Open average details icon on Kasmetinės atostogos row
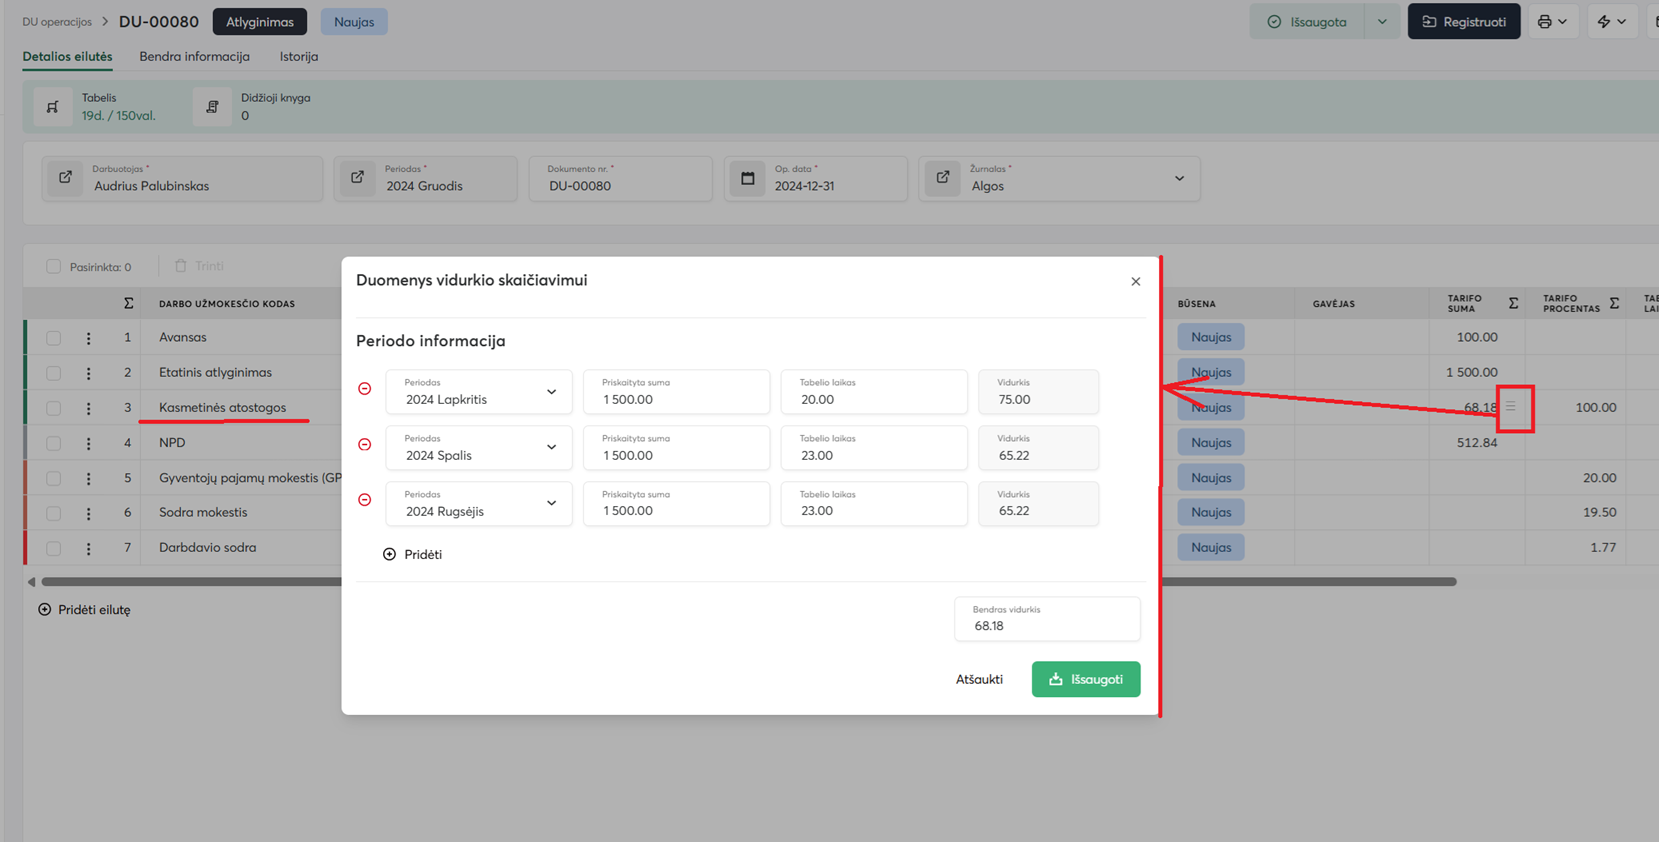Viewport: 1659px width, 842px height. tap(1511, 407)
